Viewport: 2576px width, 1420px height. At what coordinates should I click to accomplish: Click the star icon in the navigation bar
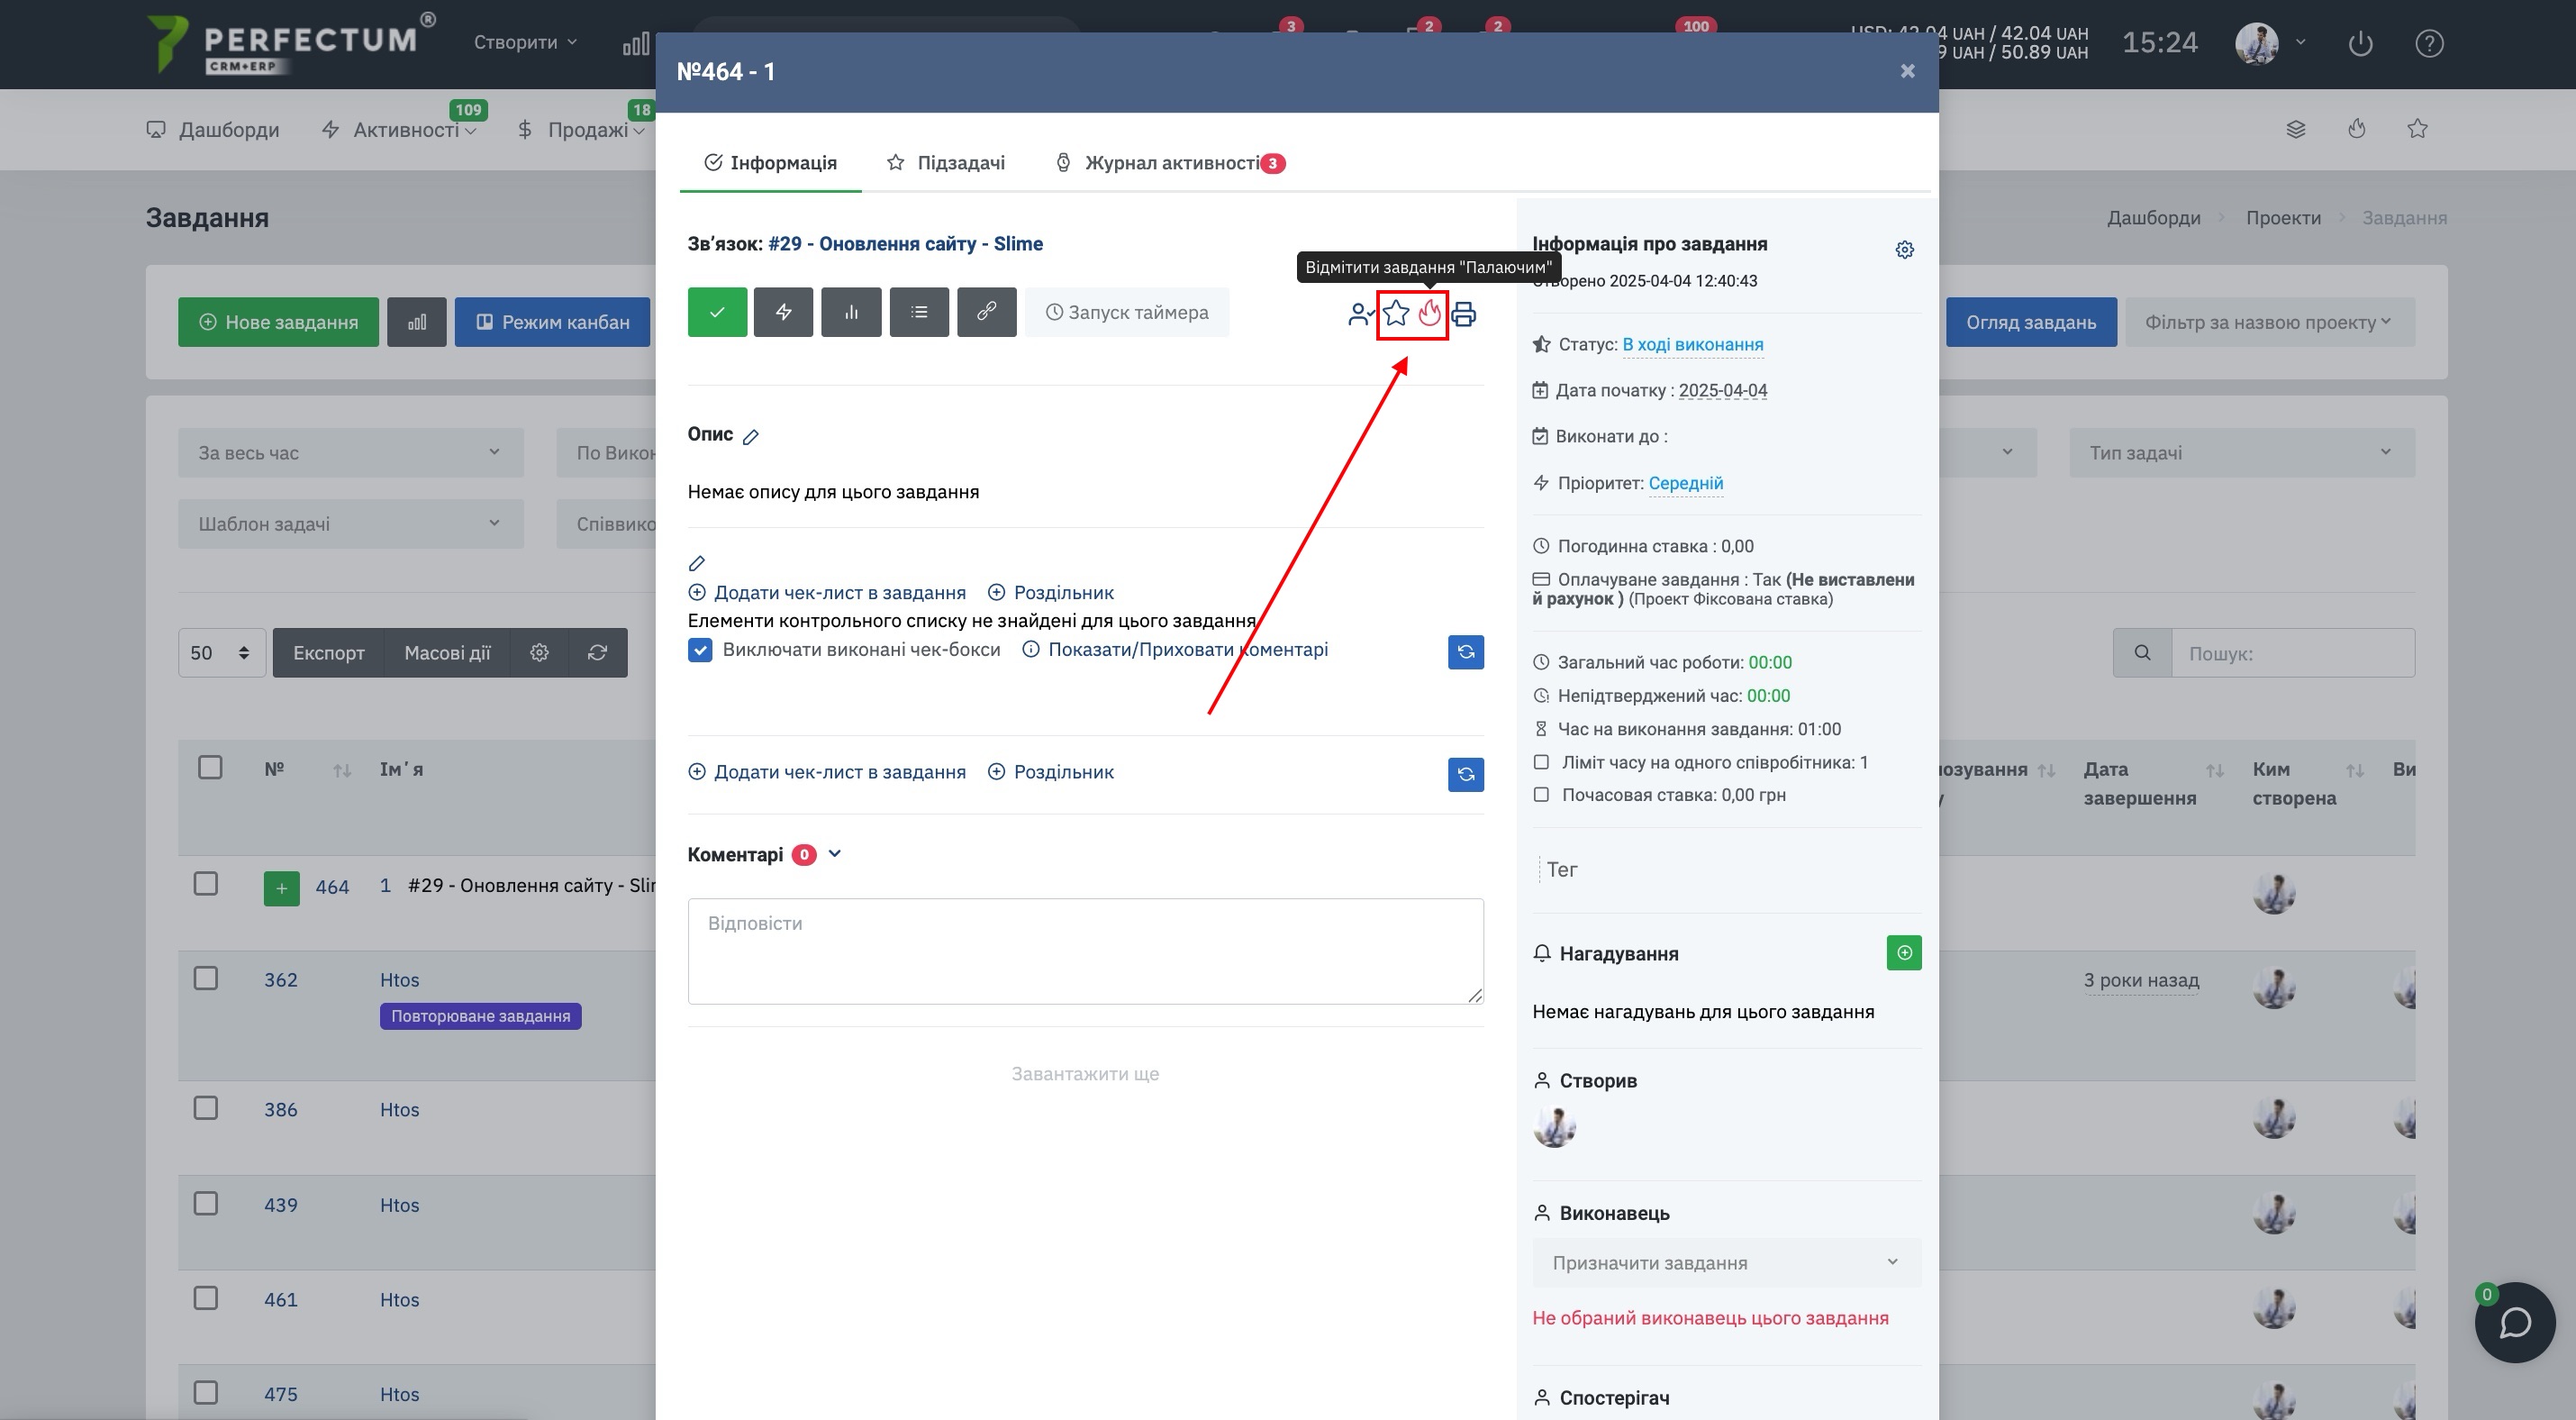[2417, 129]
